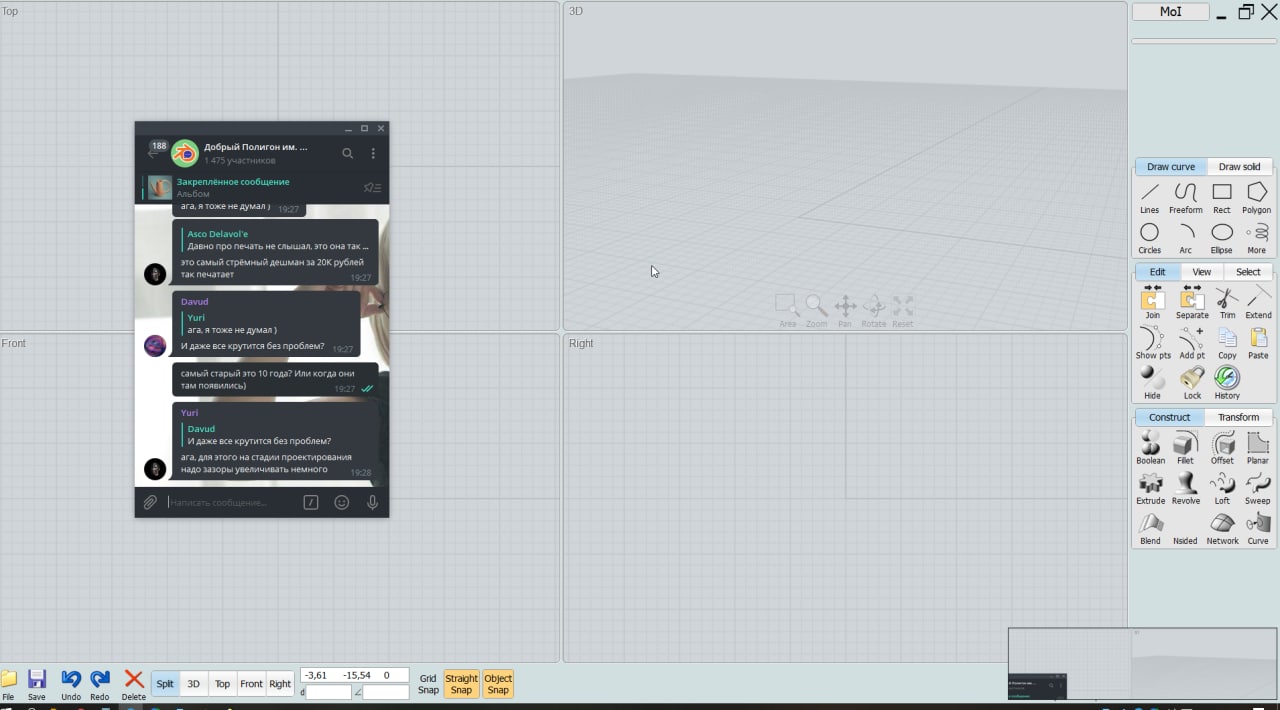Click the angle input field

[386, 692]
